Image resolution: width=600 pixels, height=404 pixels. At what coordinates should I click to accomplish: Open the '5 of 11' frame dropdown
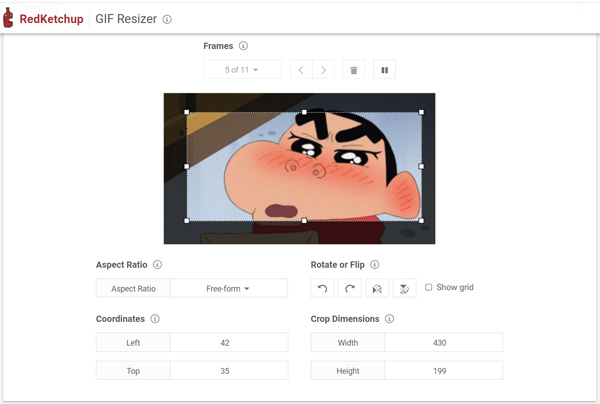click(x=242, y=70)
